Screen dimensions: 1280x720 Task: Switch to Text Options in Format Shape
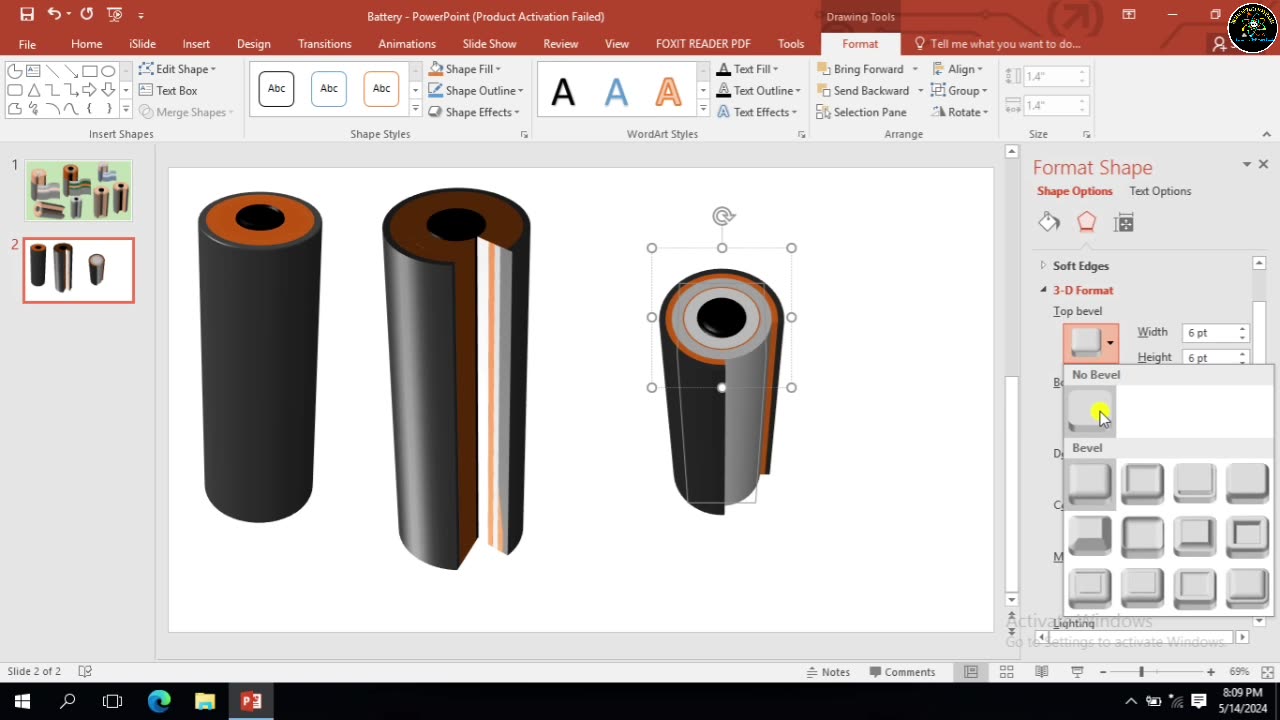tap(1160, 191)
